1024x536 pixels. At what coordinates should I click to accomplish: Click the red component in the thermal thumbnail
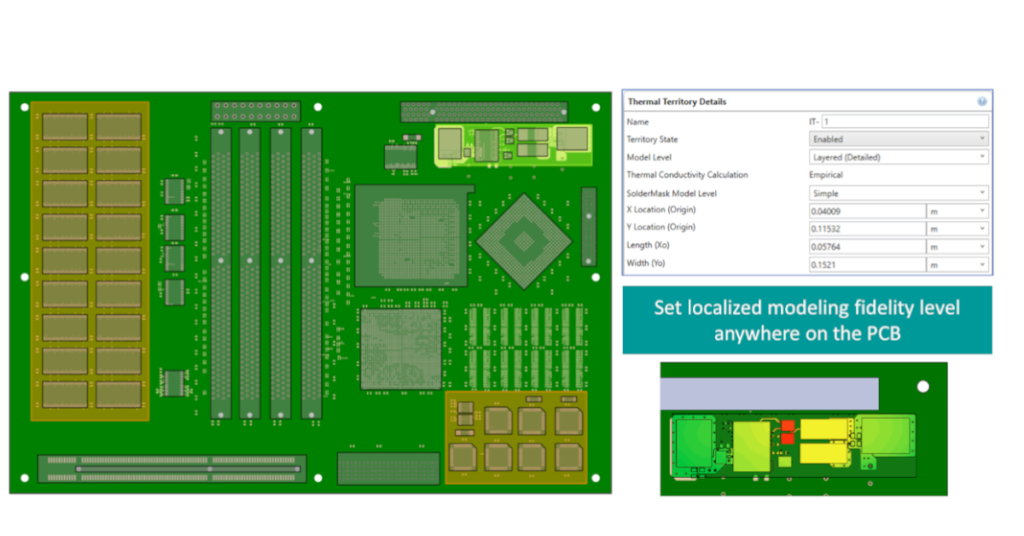pos(786,431)
